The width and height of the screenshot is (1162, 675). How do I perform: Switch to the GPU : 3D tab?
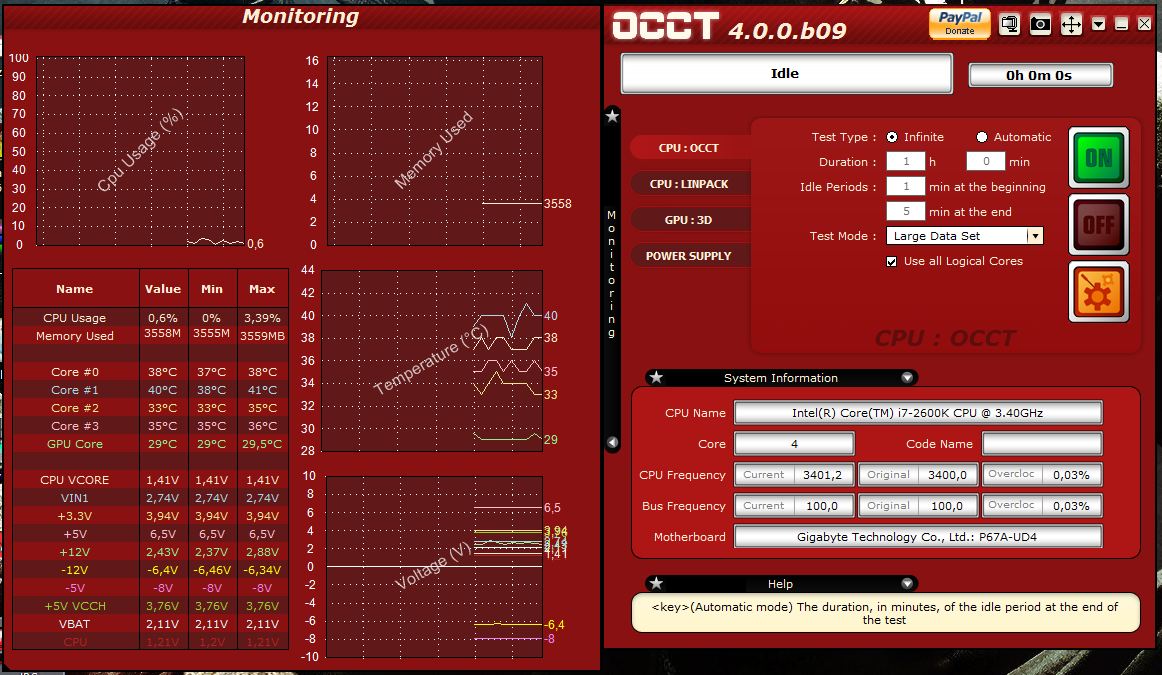click(x=688, y=220)
